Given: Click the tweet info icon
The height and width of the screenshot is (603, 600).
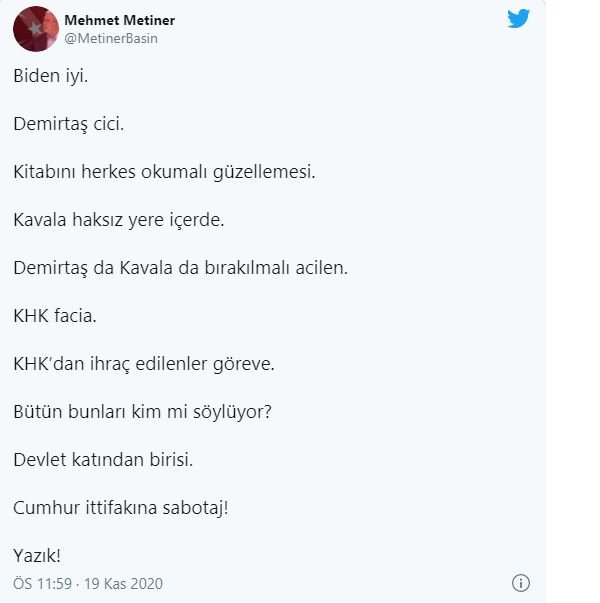Looking at the screenshot, I should [521, 583].
